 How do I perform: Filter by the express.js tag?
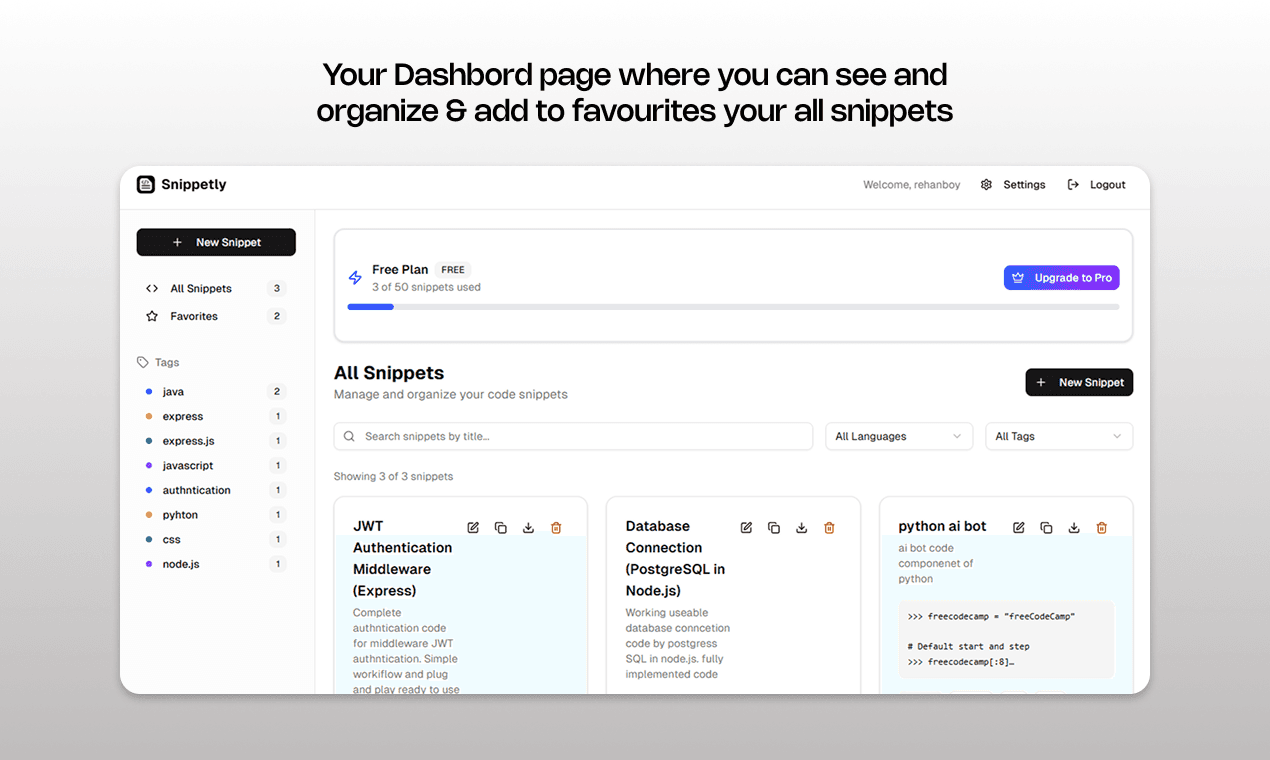click(x=188, y=441)
